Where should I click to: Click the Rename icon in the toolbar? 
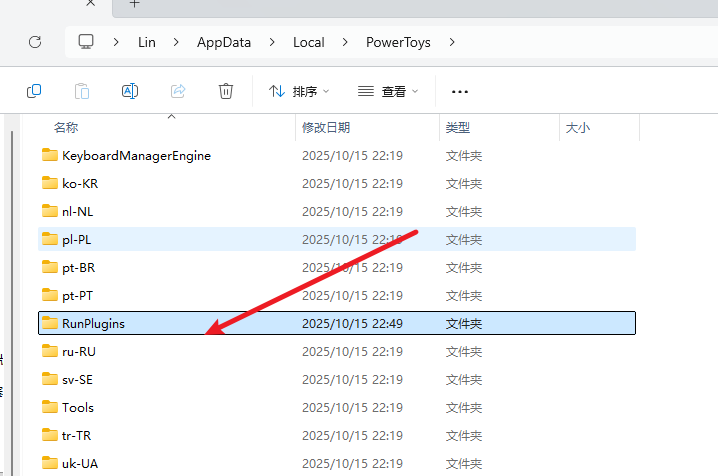(130, 91)
